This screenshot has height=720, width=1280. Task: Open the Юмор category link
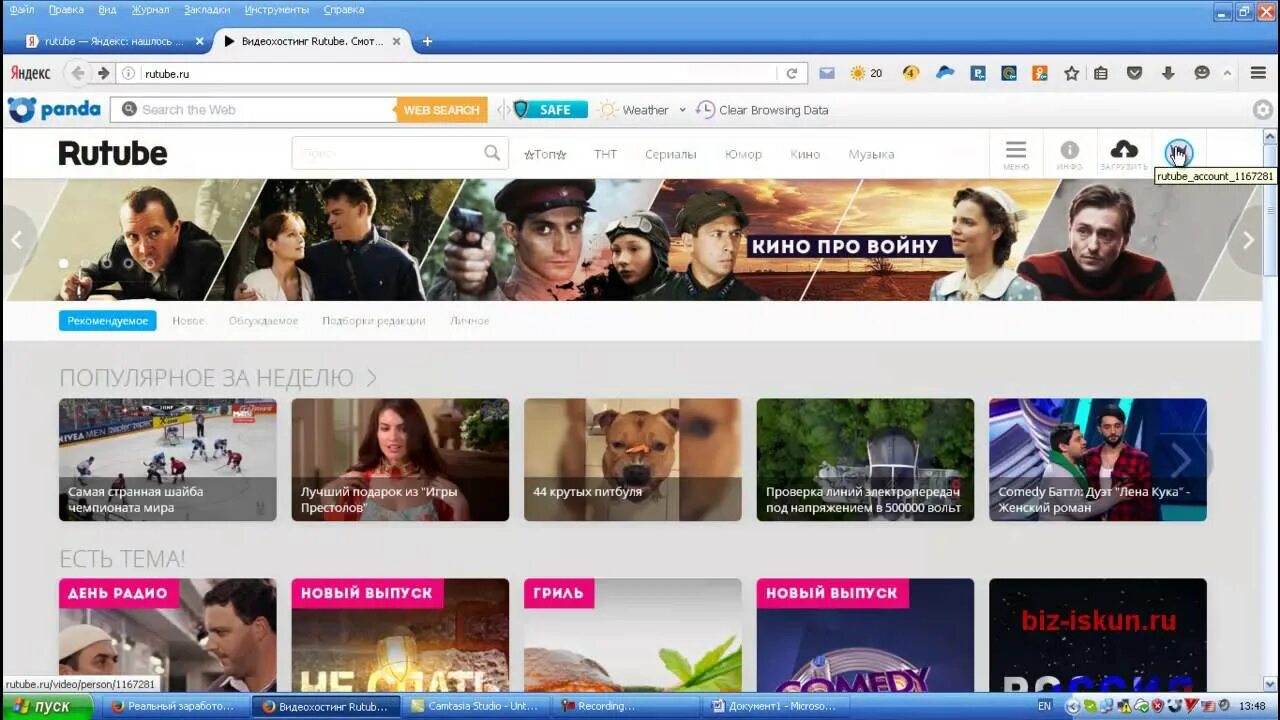coord(743,154)
